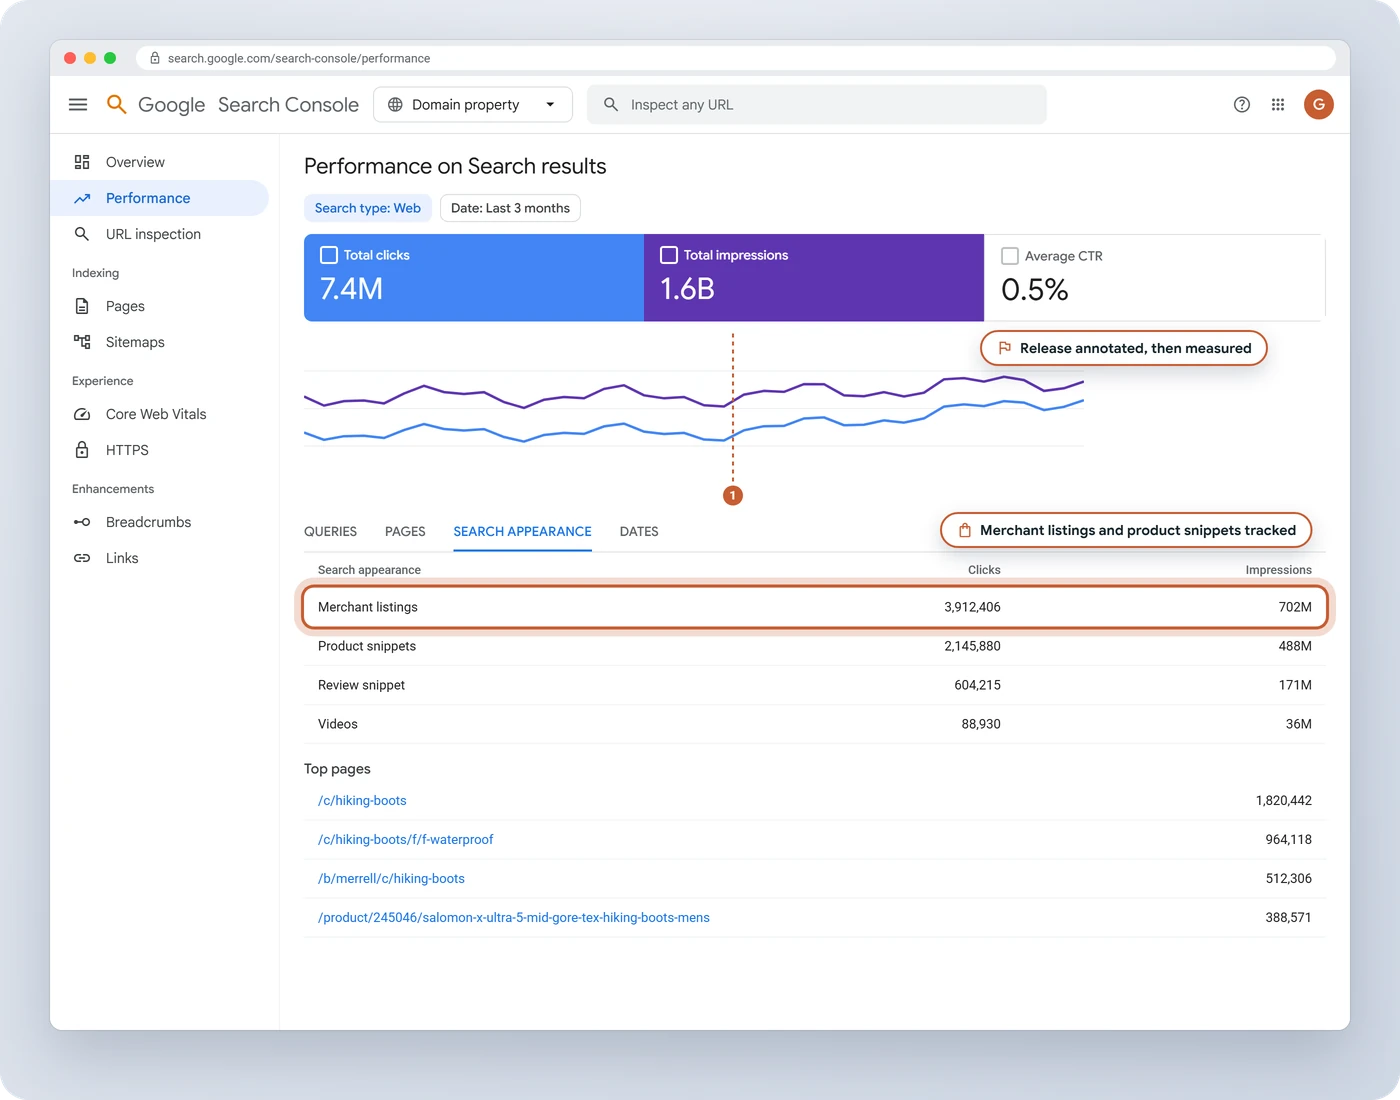This screenshot has width=1400, height=1100.
Task: Select the Review snippet row label
Action: tap(361, 685)
